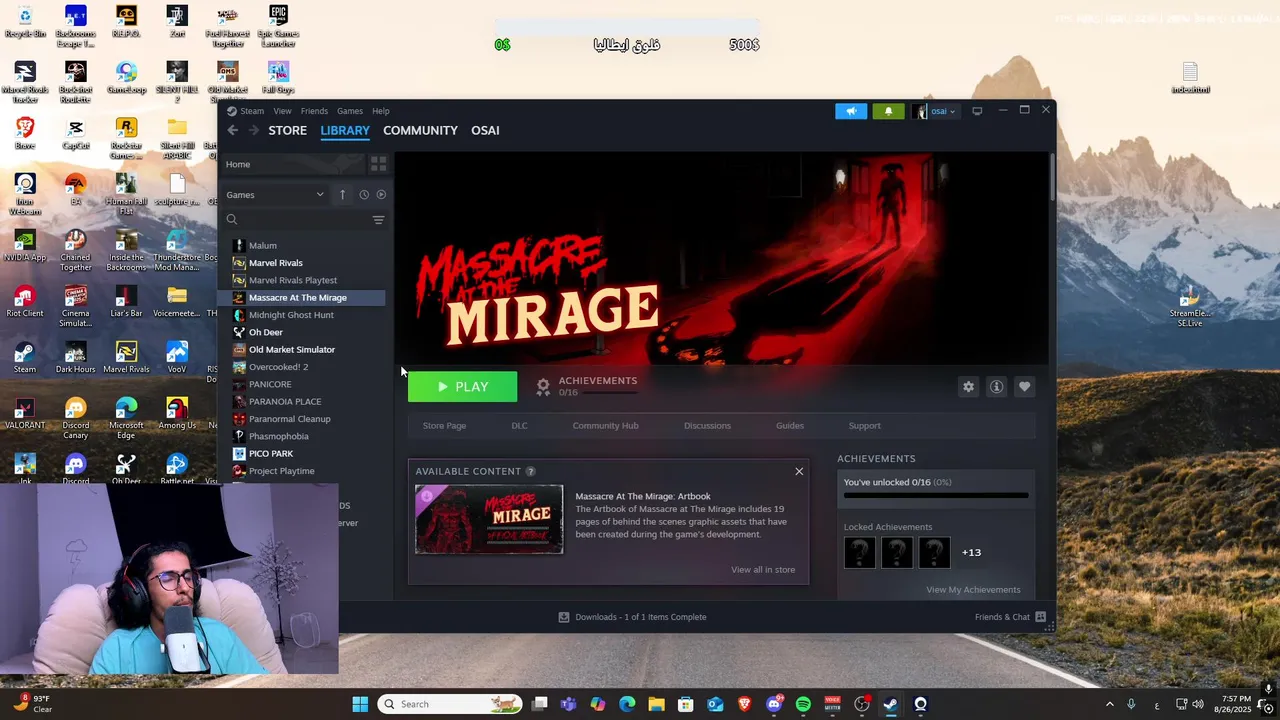Expand the Games category dropdown
This screenshot has width=1280, height=720.
pyautogui.click(x=275, y=195)
